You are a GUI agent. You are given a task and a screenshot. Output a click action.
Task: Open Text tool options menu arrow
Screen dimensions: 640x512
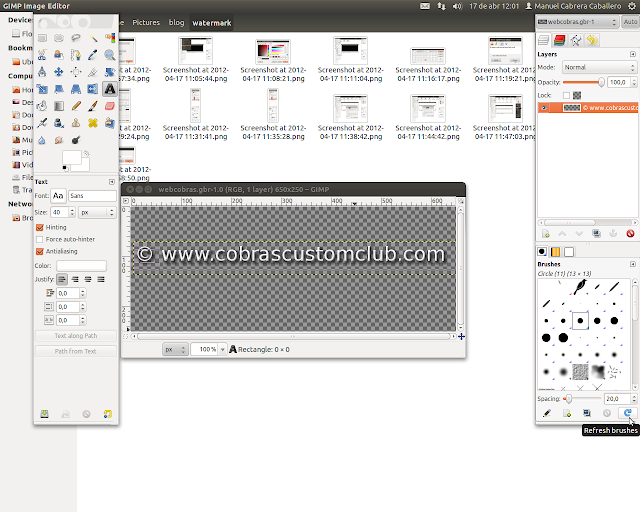coord(112,182)
